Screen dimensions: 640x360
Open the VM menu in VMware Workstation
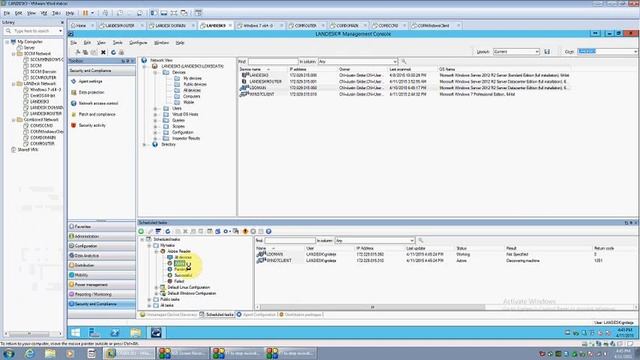[x=44, y=13]
